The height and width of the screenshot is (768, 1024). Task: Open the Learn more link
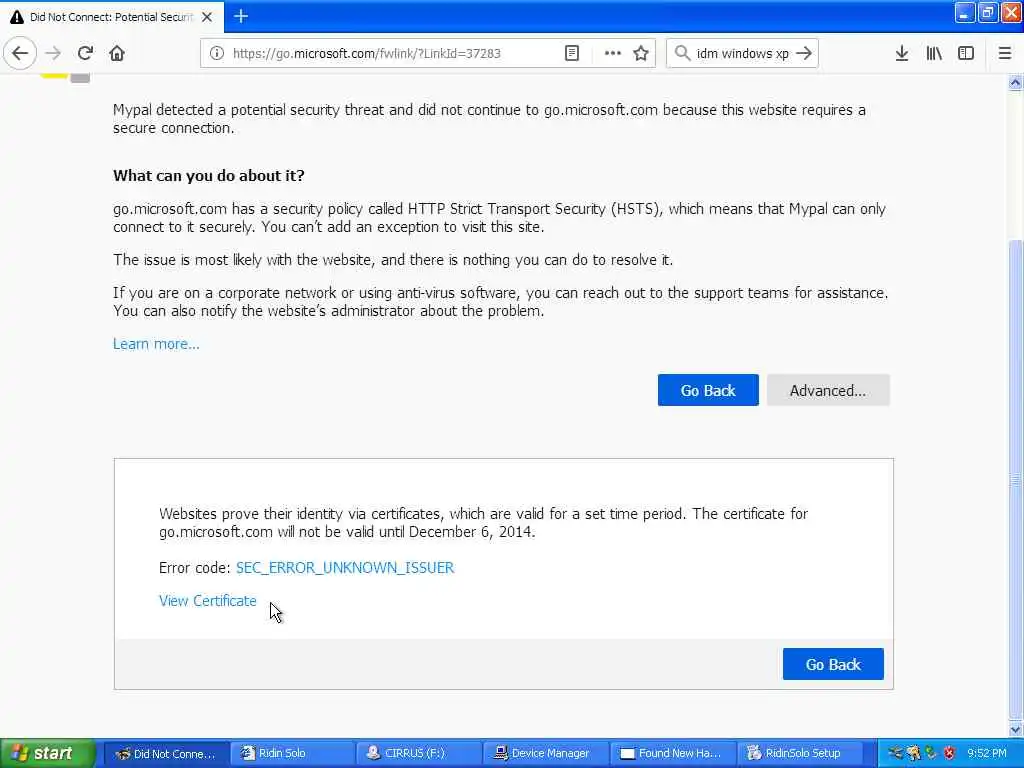click(x=156, y=344)
